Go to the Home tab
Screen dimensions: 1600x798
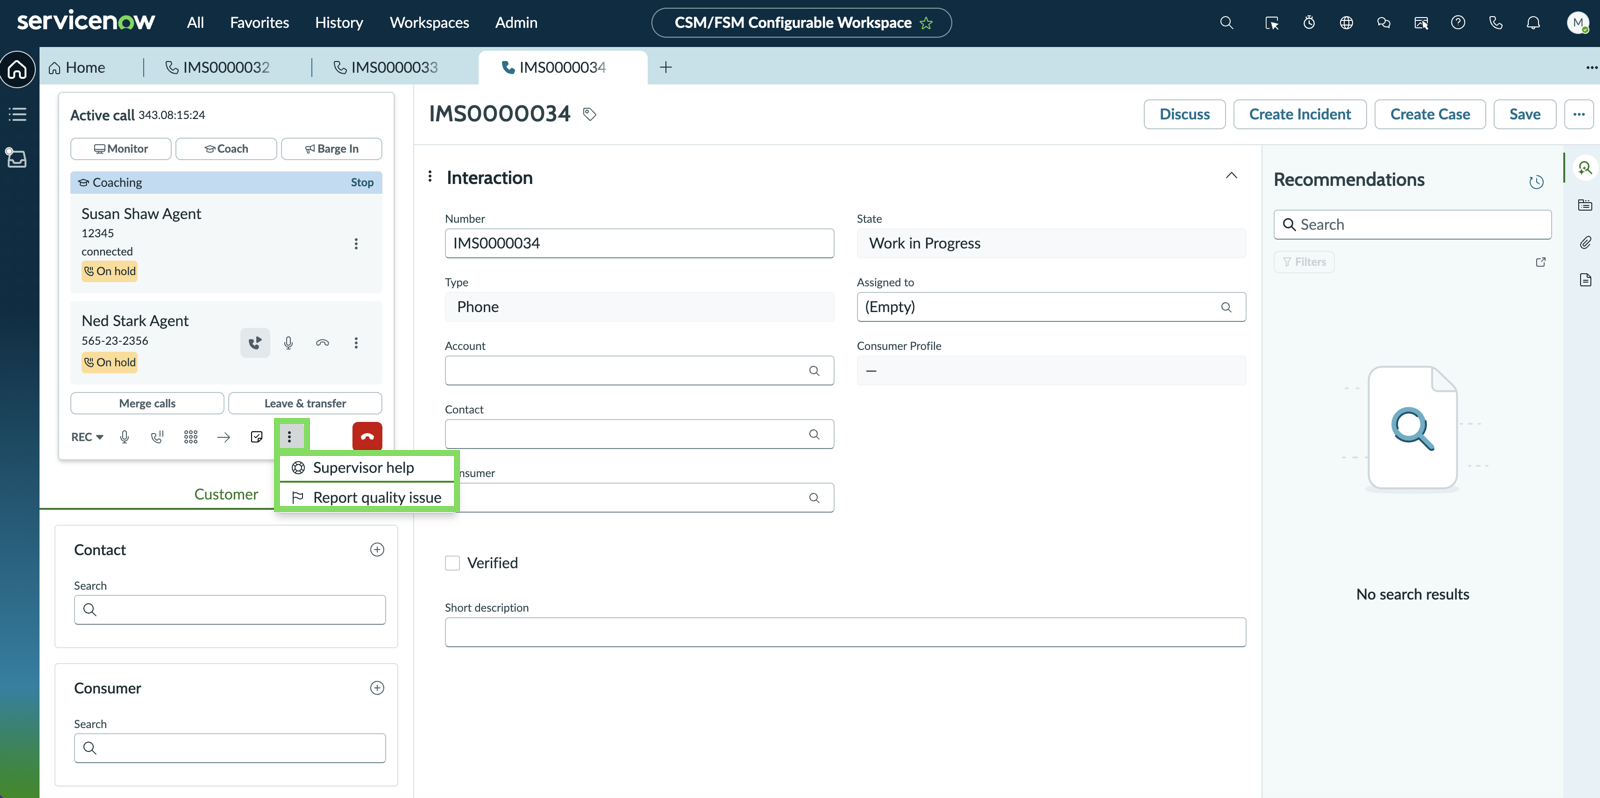[77, 67]
